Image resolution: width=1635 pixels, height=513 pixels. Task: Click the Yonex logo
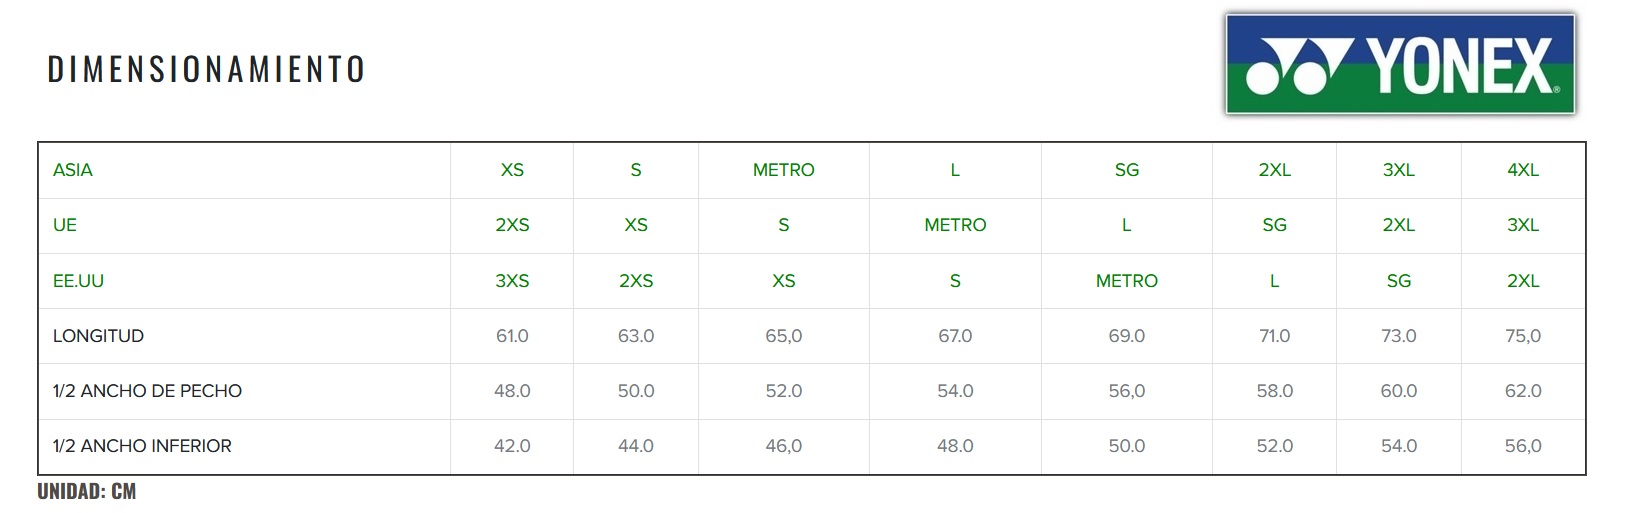pyautogui.click(x=1400, y=65)
